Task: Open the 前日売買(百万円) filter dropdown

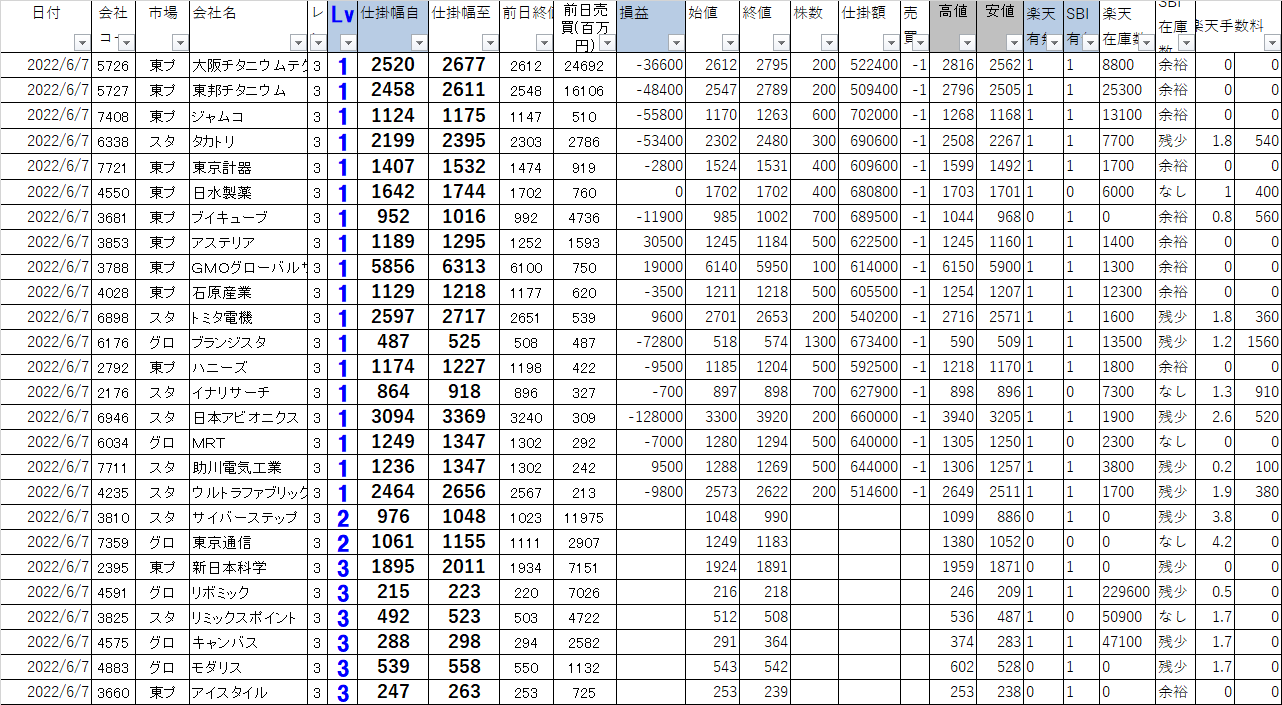Action: pos(606,43)
